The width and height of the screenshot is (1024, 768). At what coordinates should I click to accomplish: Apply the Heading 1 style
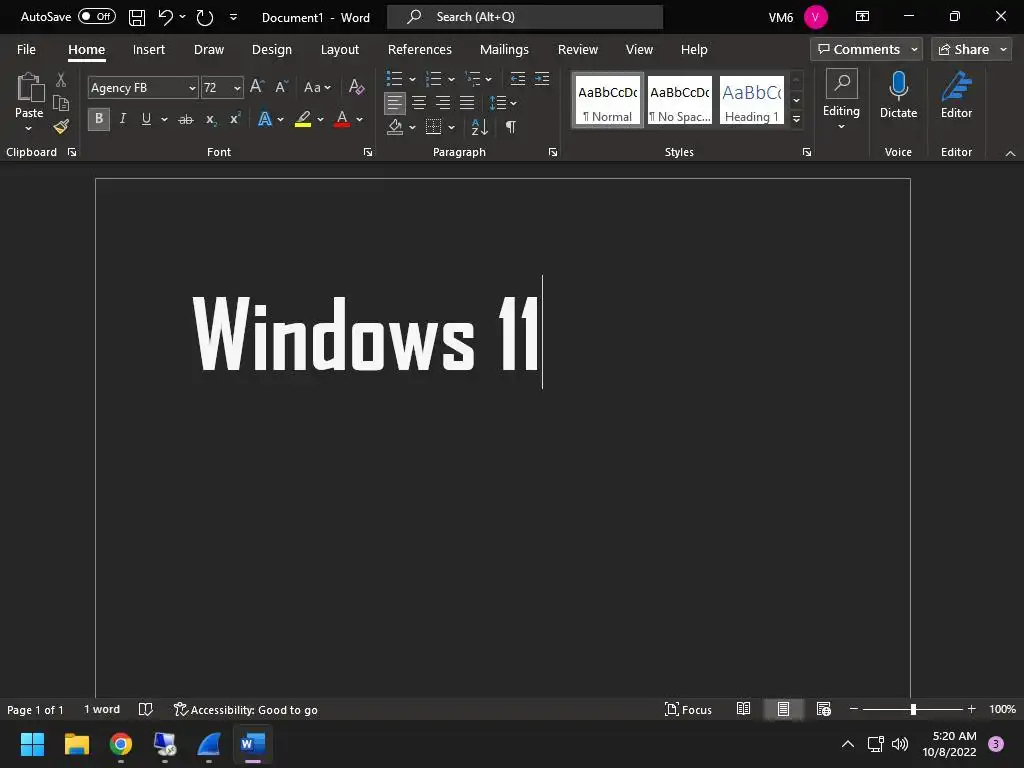(752, 100)
